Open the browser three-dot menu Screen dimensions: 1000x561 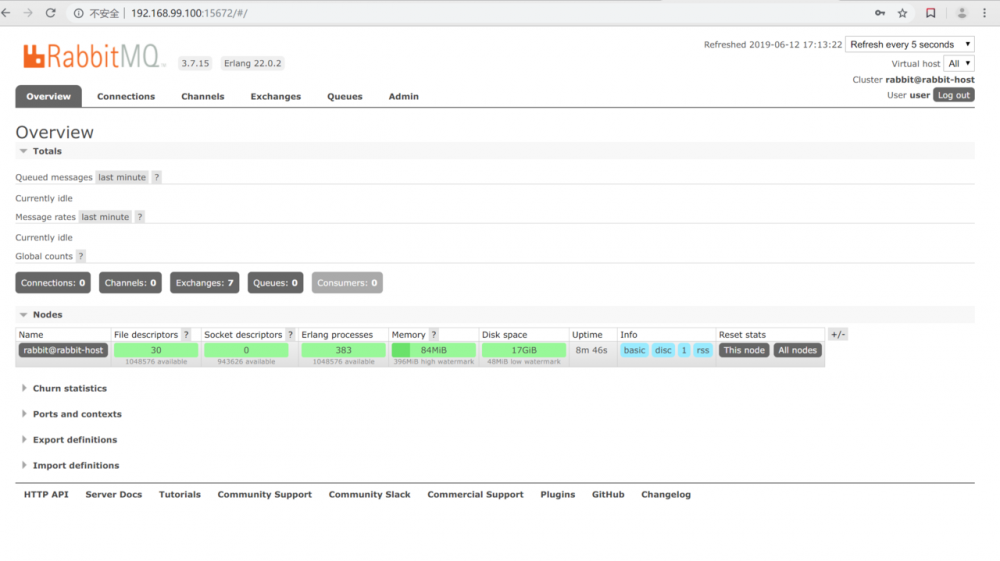point(985,13)
